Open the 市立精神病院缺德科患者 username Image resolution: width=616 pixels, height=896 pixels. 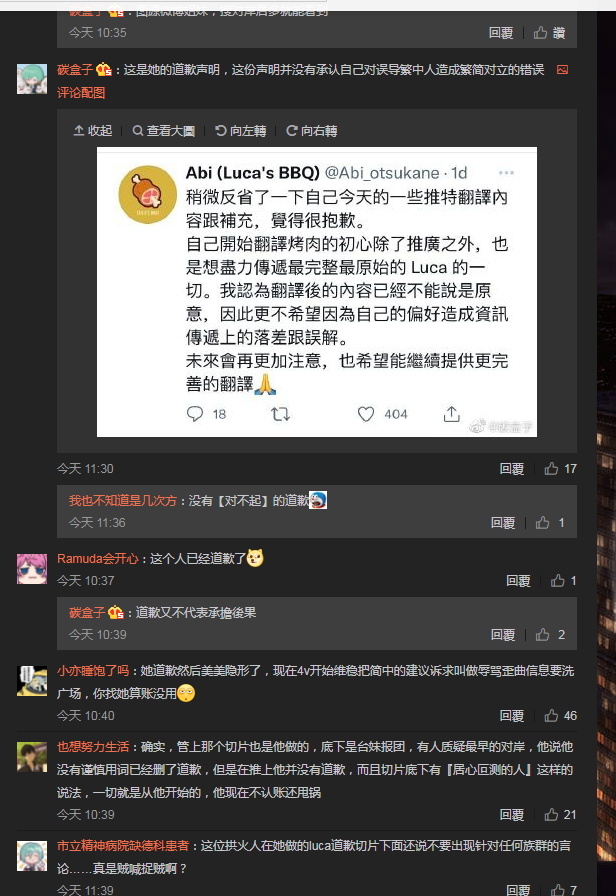pos(123,846)
